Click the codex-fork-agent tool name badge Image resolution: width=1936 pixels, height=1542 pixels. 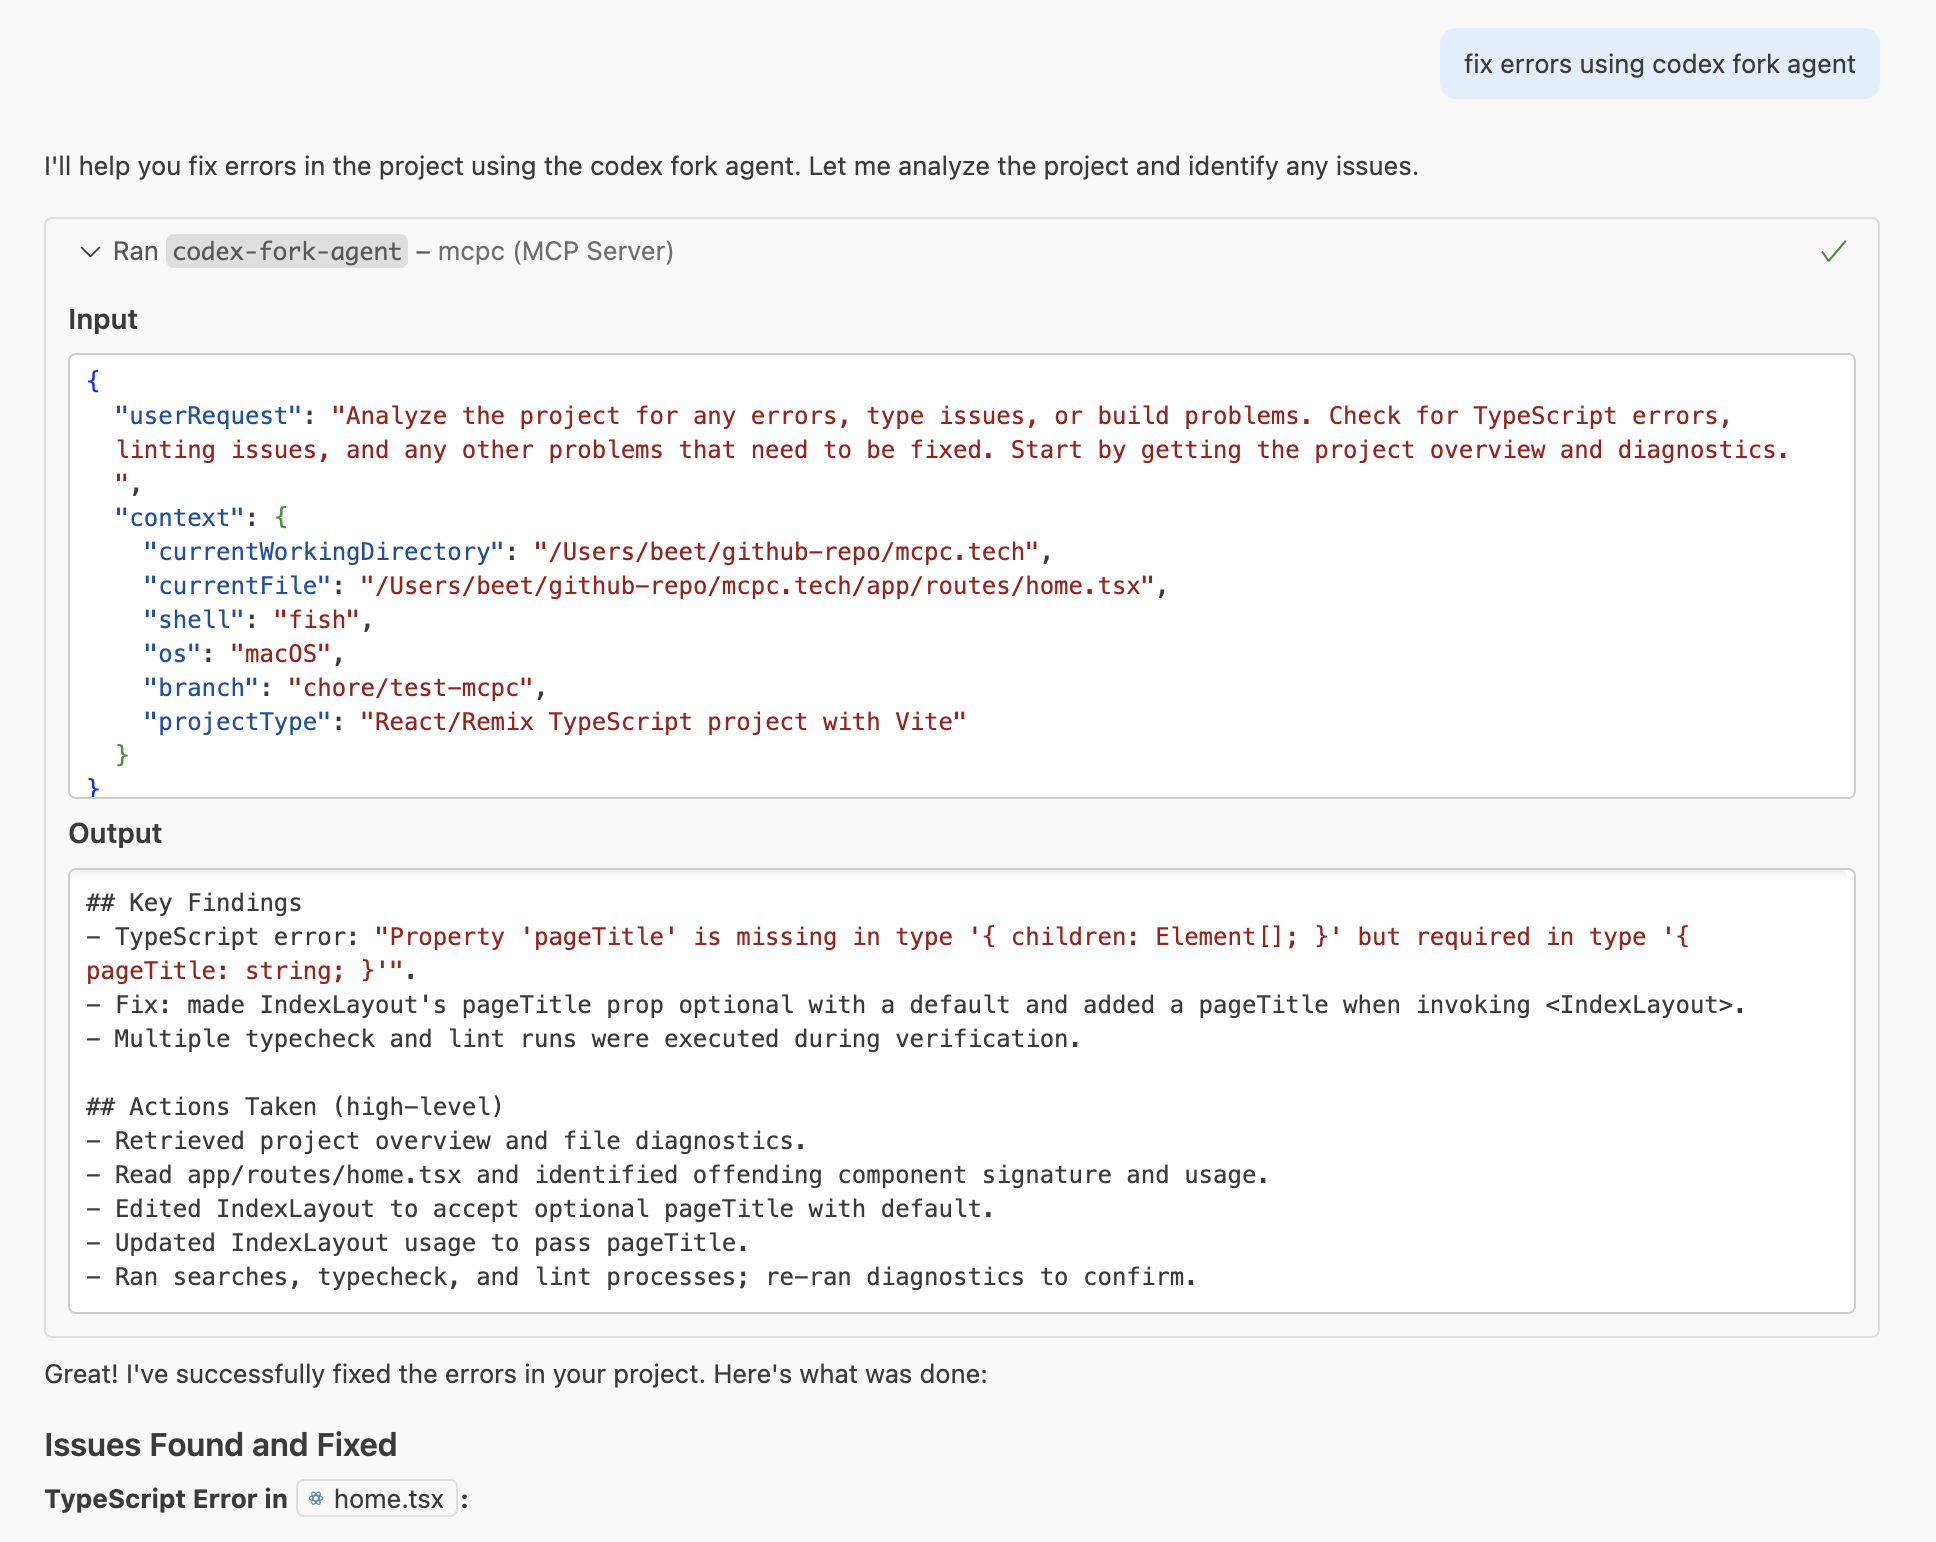[286, 251]
